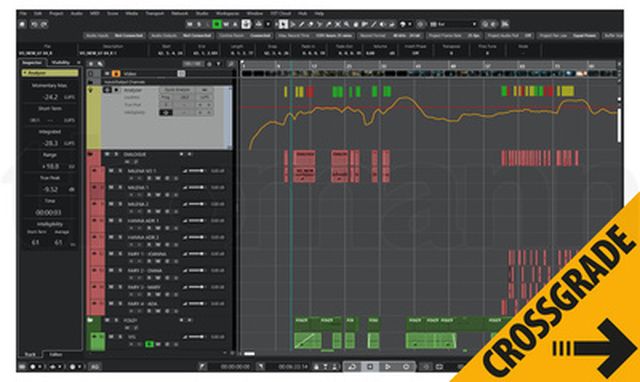The height and width of the screenshot is (382, 640).
Task: Click the Integrated loudness value in Inspector
Action: pos(51,143)
